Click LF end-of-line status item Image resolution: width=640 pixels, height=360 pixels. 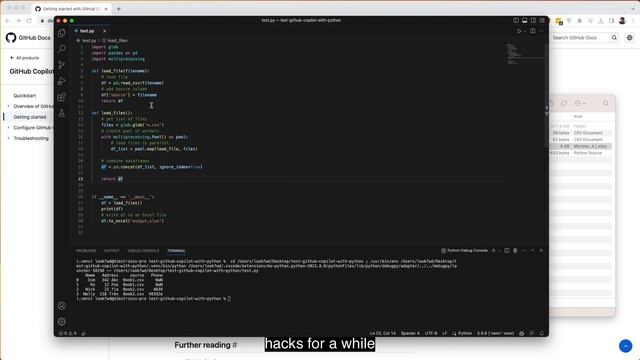pyautogui.click(x=444, y=333)
